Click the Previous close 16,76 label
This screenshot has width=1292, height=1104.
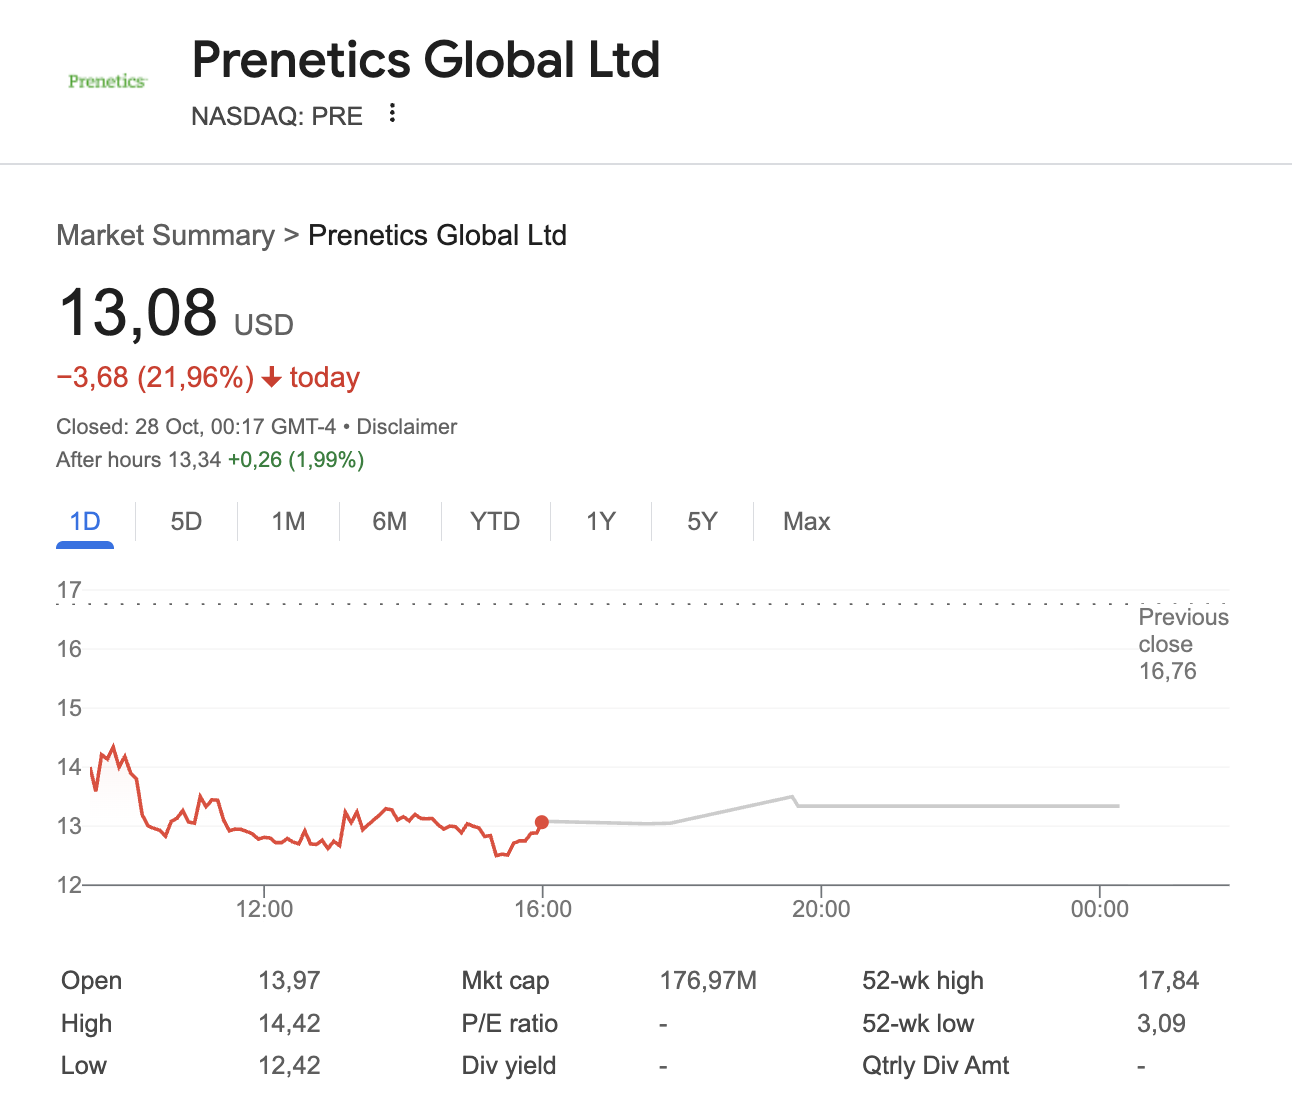click(x=1182, y=644)
